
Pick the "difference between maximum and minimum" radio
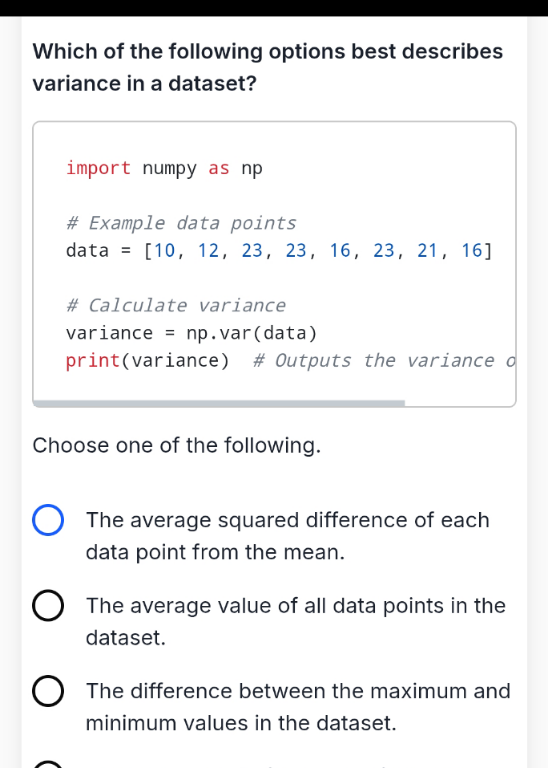[48, 691]
